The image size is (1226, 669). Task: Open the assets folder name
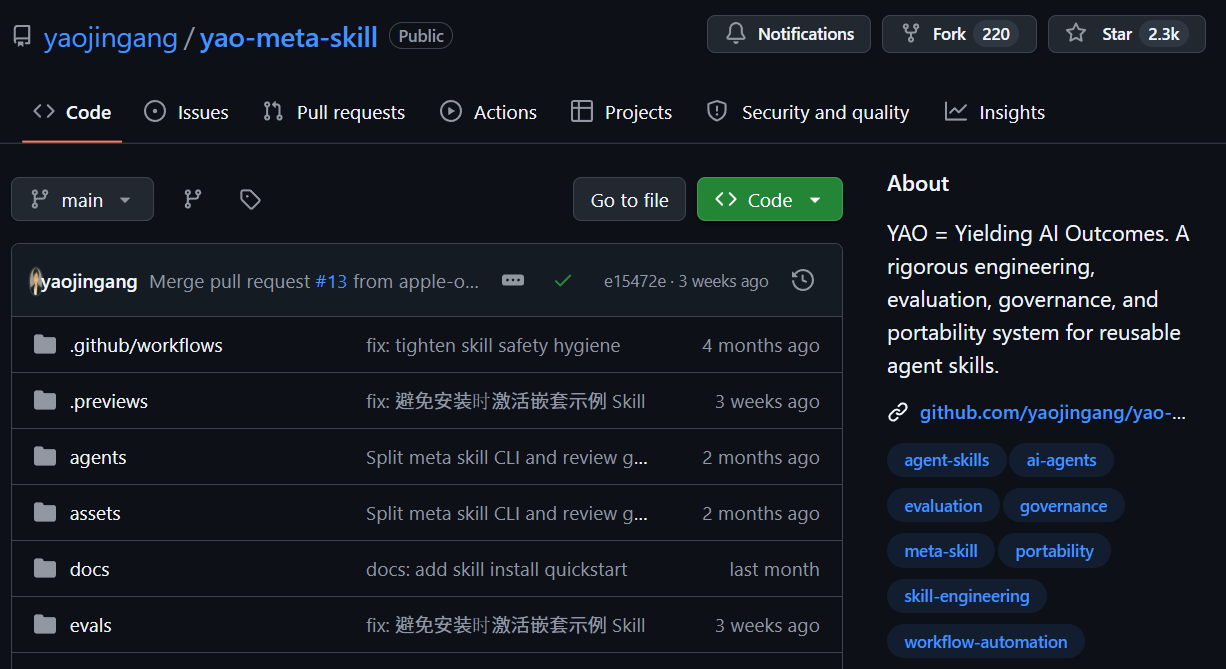95,513
